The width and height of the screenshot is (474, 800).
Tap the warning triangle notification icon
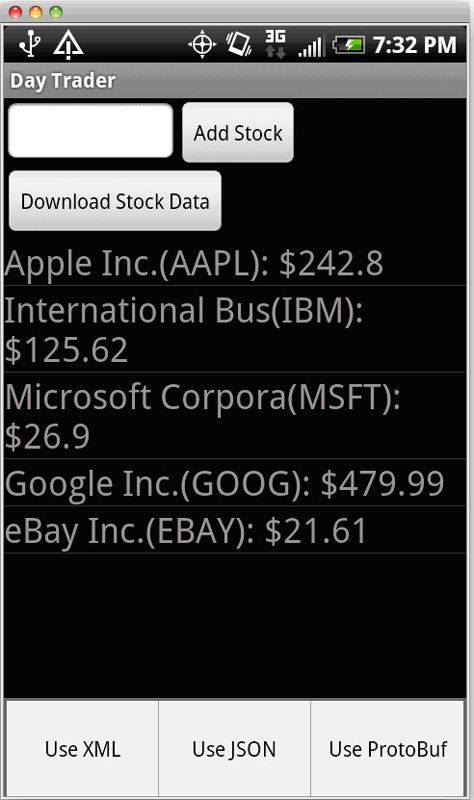[x=68, y=44]
